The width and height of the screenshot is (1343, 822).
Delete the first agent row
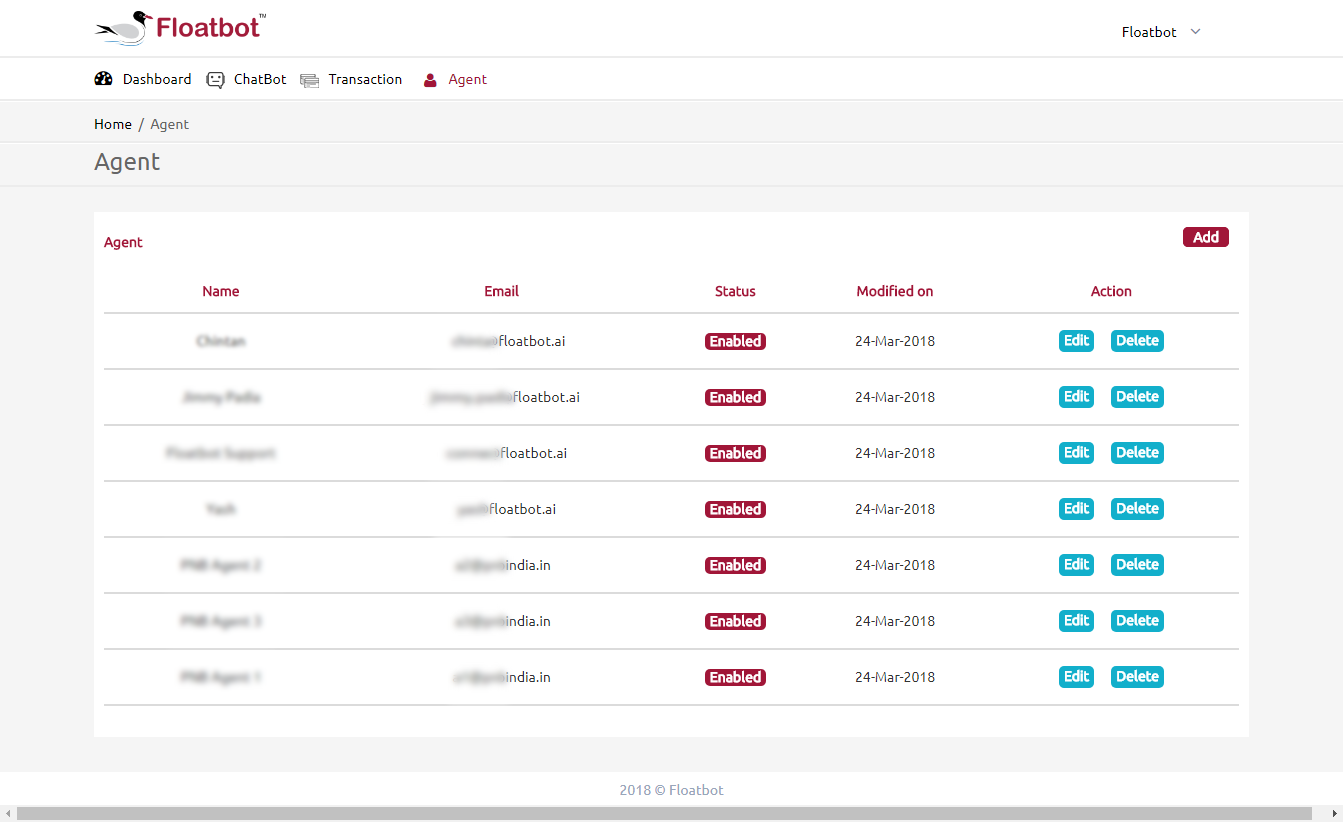point(1137,341)
